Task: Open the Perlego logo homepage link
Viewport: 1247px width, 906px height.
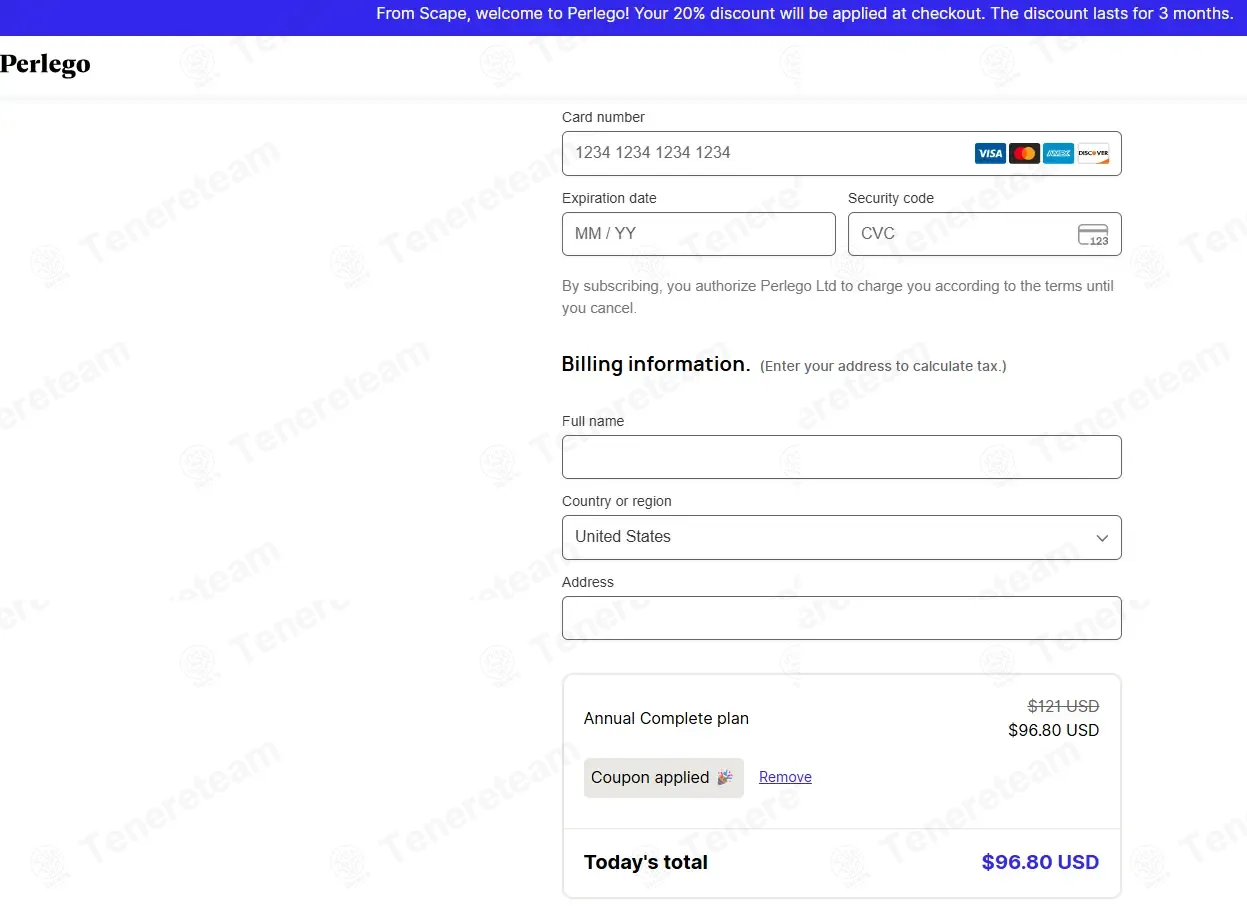Action: [x=45, y=65]
